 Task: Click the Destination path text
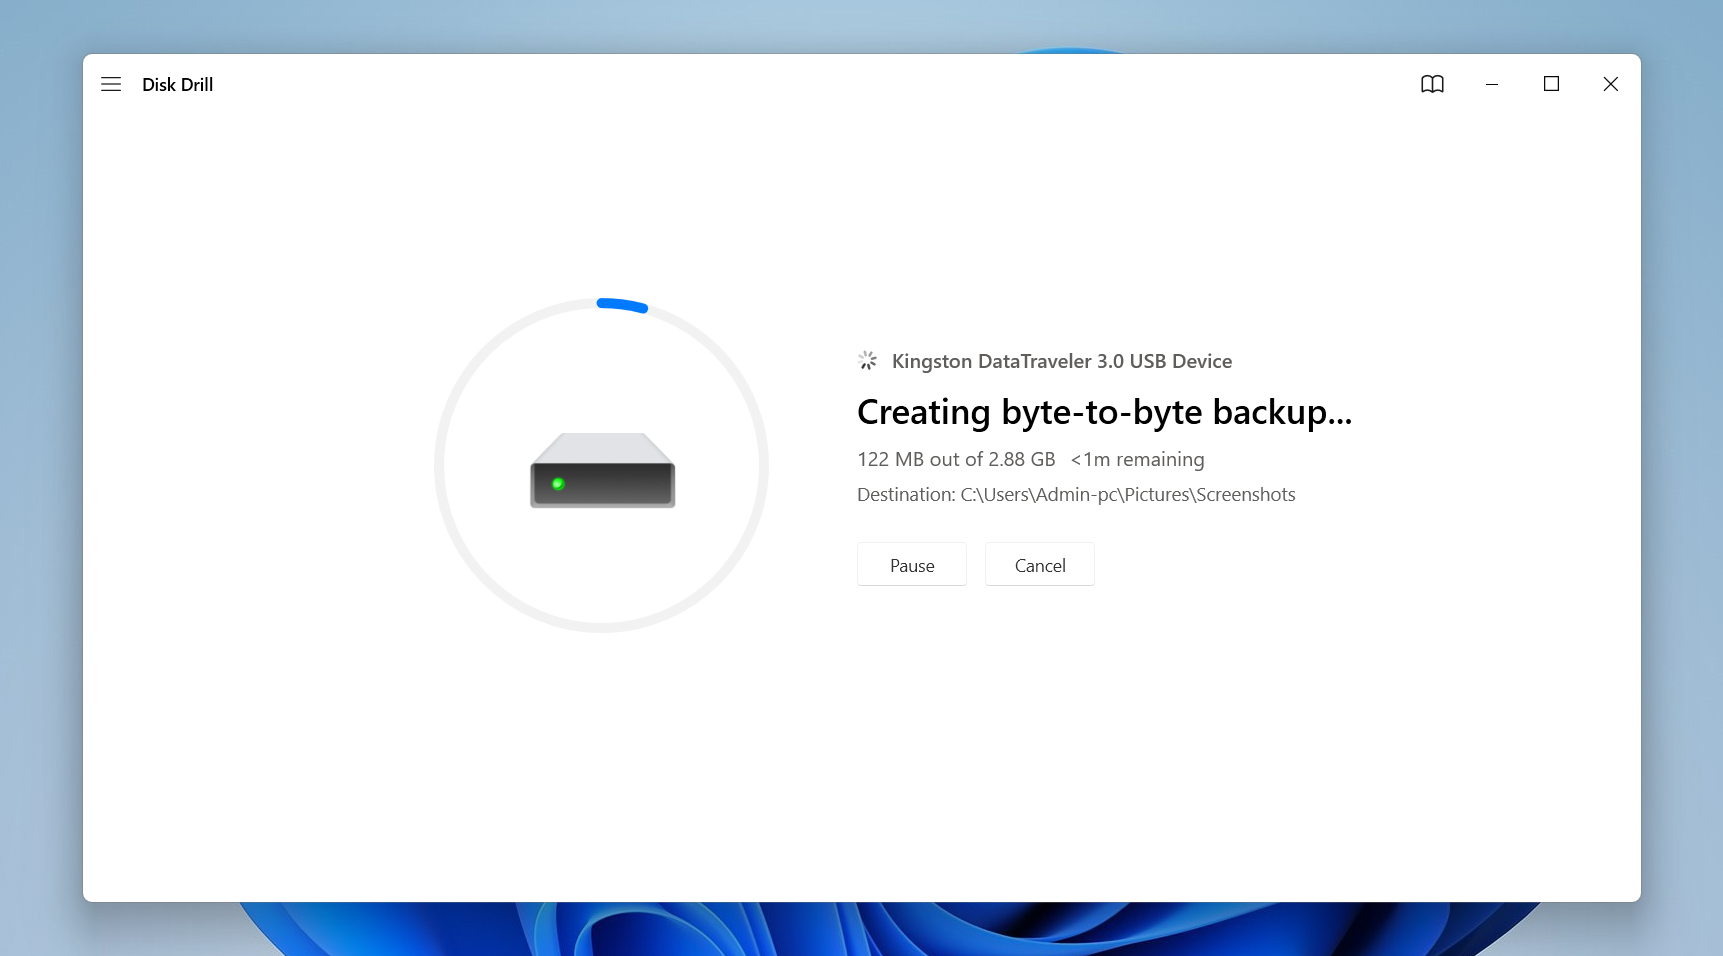(1076, 494)
